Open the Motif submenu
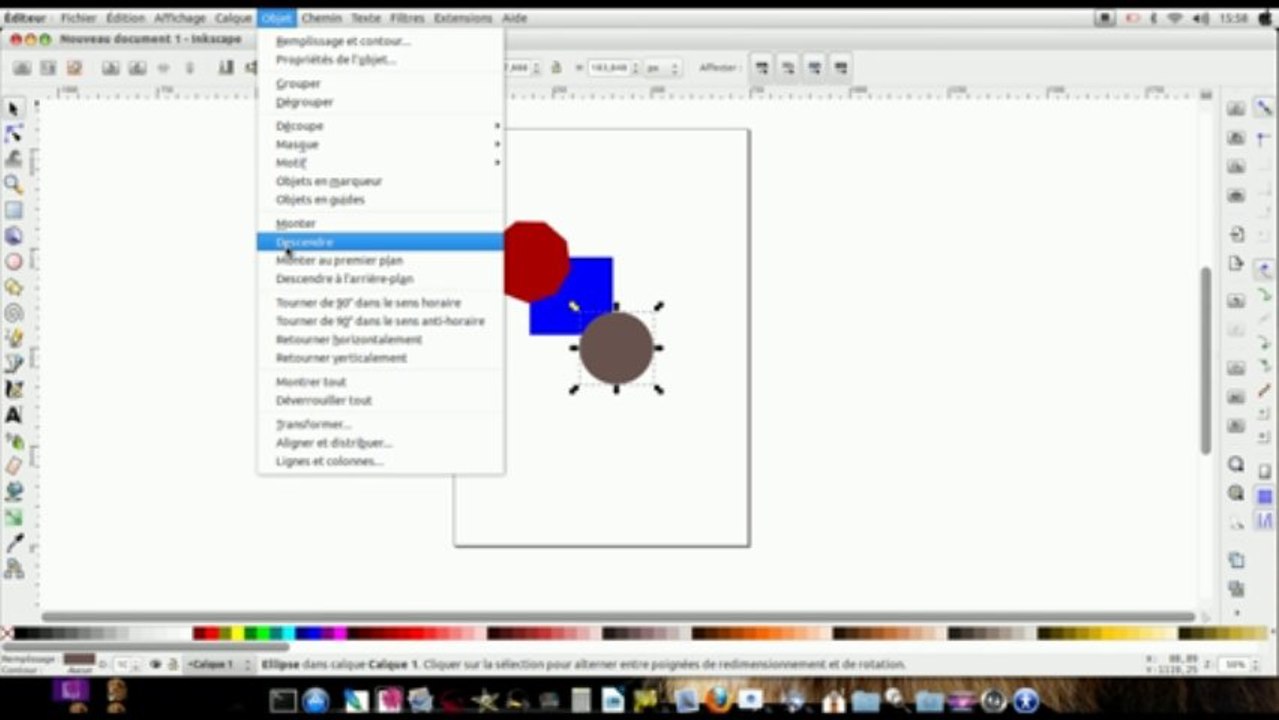1279x720 pixels. click(x=380, y=162)
